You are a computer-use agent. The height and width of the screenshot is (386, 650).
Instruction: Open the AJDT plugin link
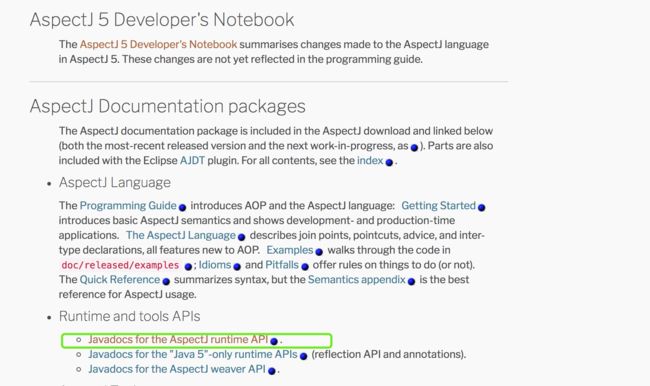click(x=192, y=160)
